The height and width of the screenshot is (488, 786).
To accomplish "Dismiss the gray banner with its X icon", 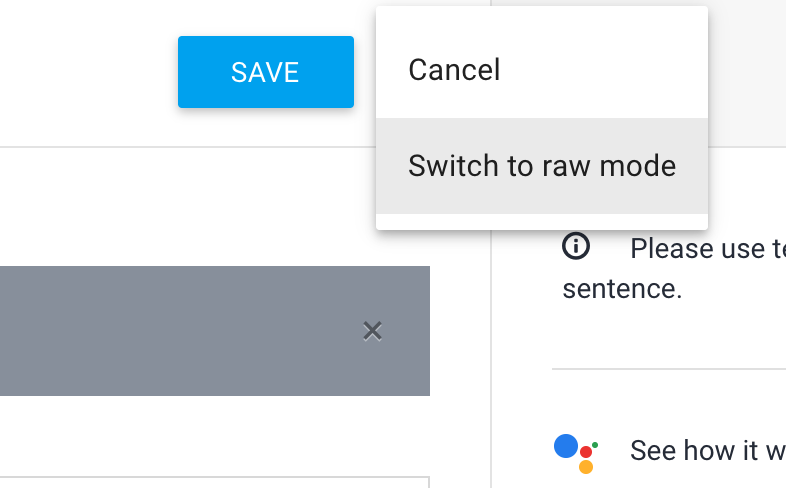I will (373, 331).
